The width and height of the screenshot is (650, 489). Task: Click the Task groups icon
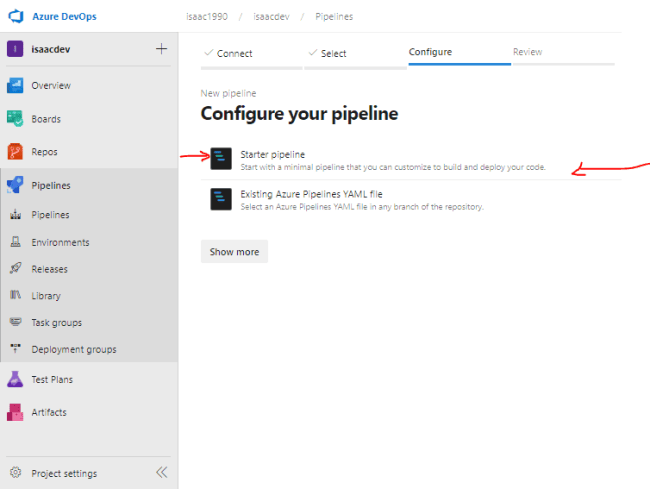point(15,322)
